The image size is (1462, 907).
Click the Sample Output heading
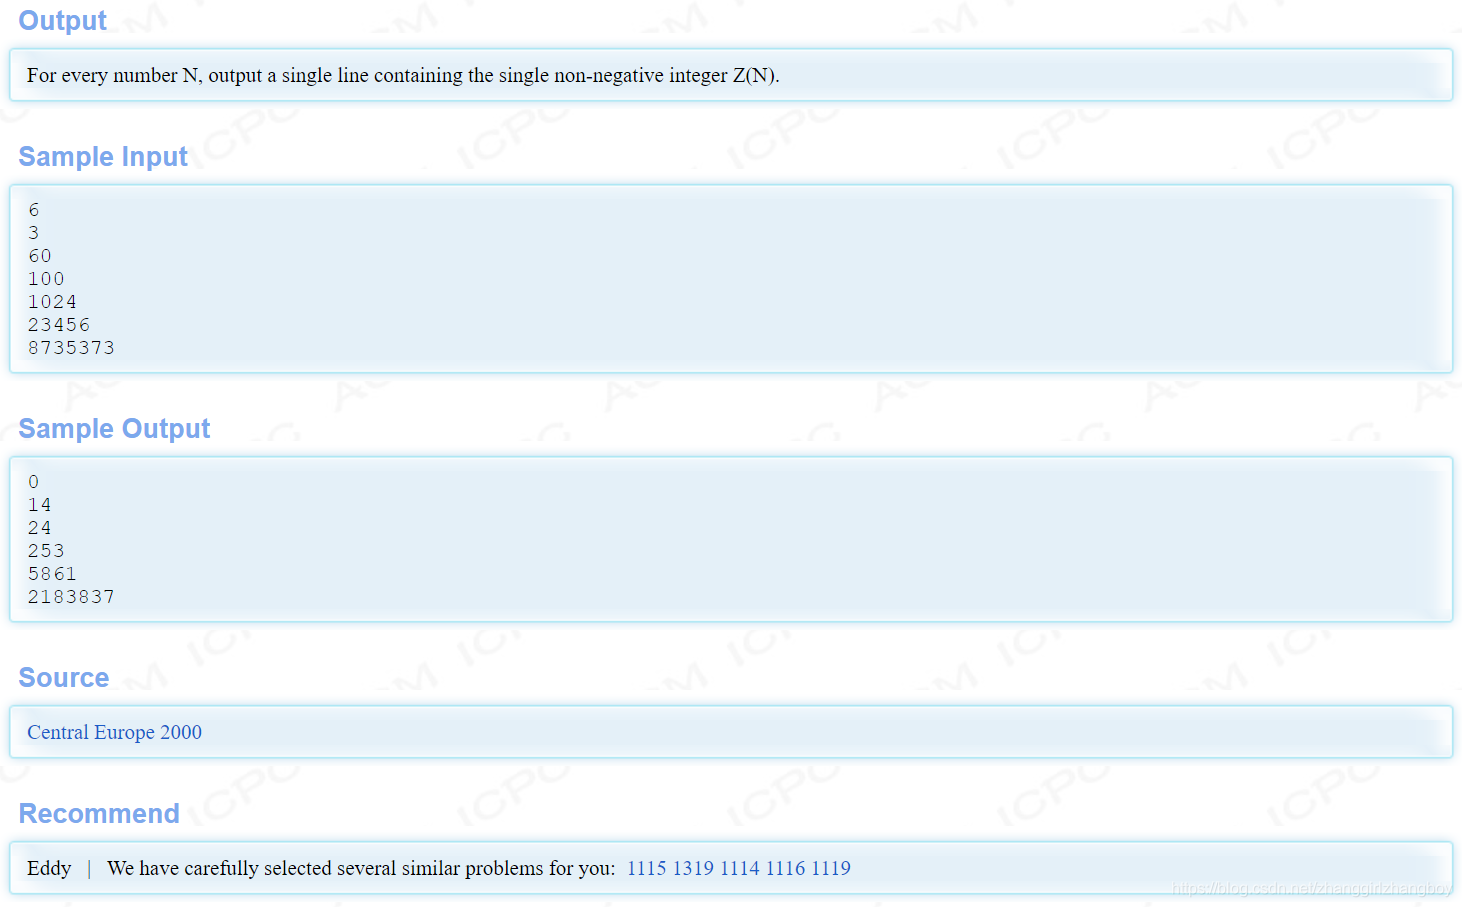coord(114,429)
